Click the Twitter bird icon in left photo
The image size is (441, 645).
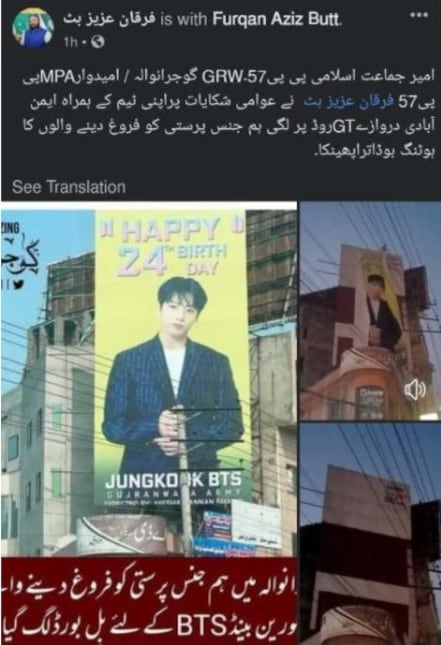[x=20, y=284]
